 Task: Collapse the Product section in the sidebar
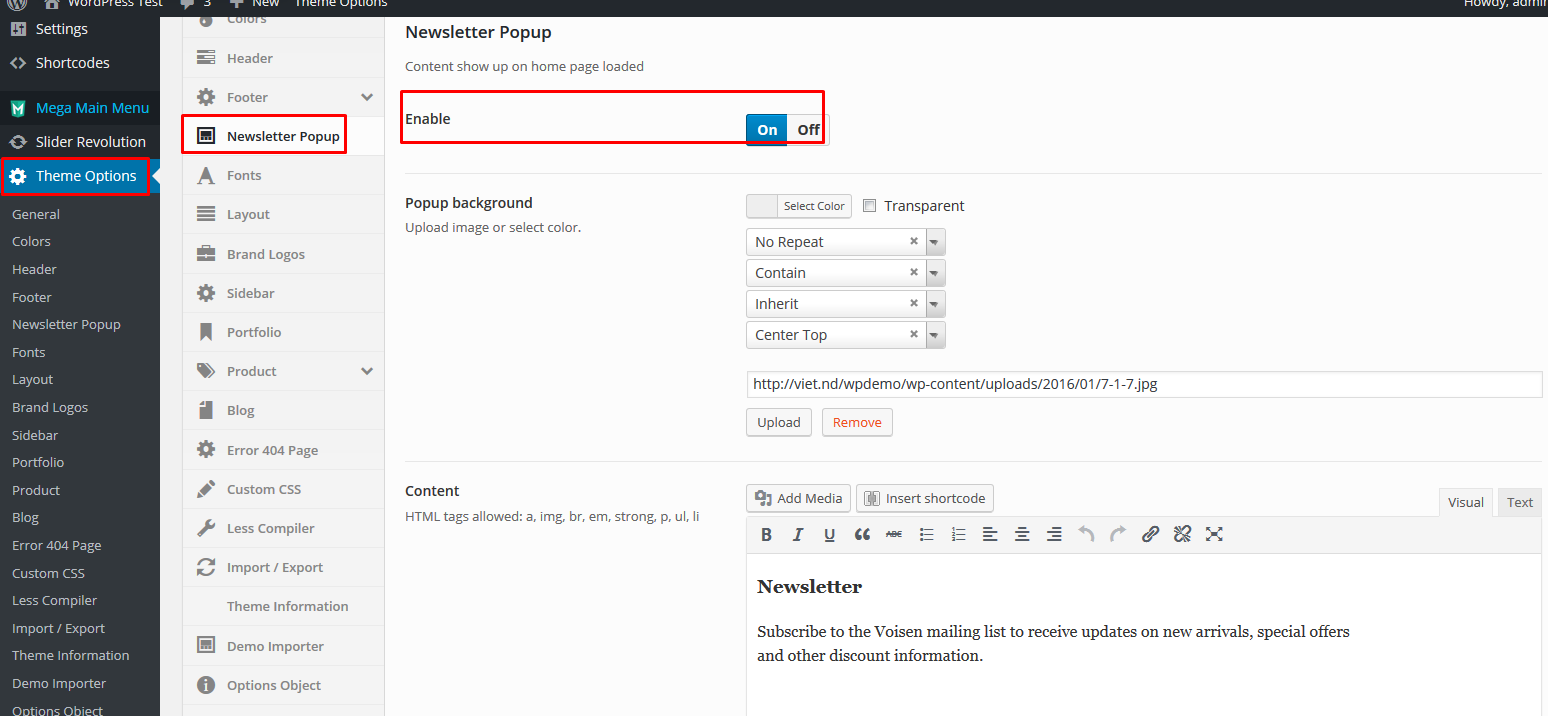366,370
